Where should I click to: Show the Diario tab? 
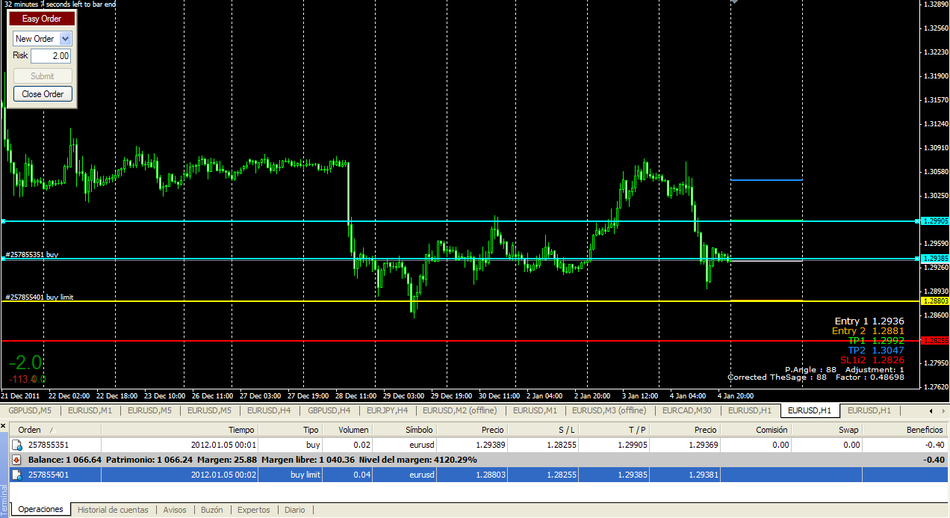tap(294, 510)
